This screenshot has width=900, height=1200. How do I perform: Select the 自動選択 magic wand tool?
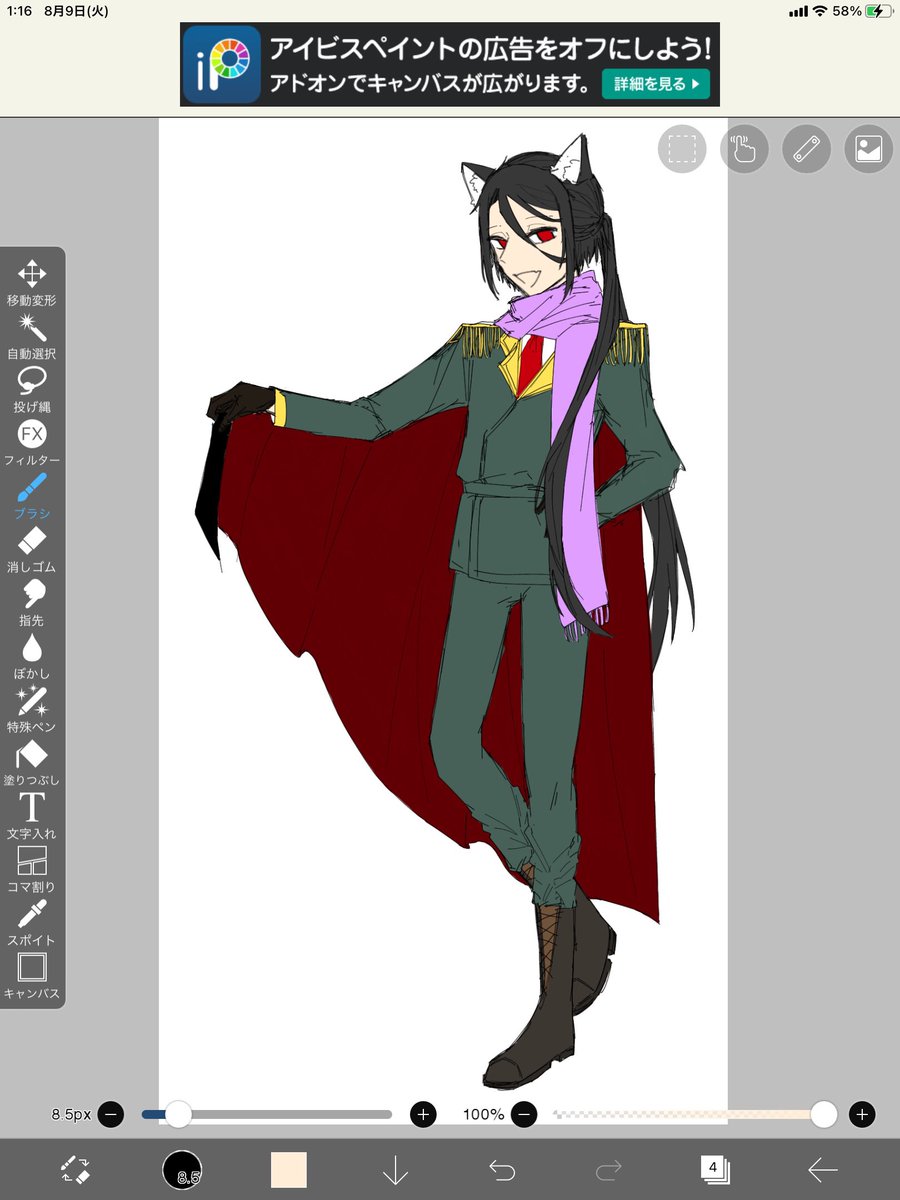pos(32,336)
